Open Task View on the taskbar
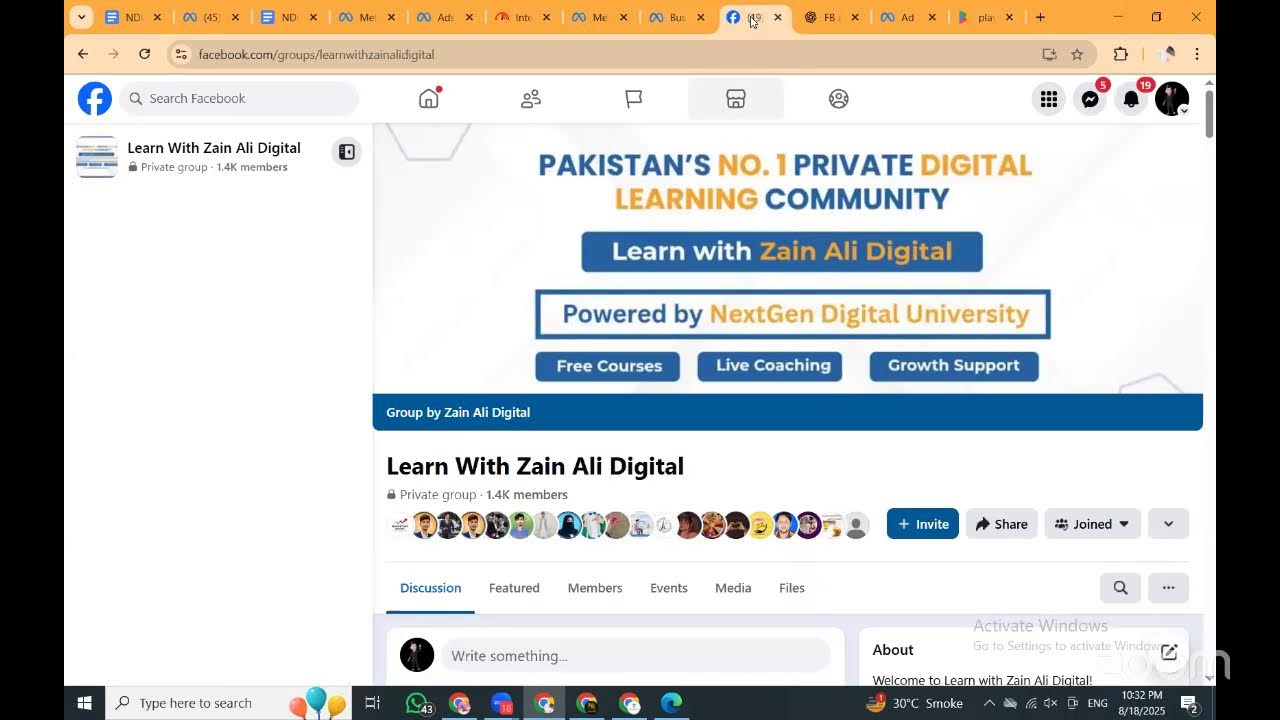Screen dimensions: 1280x720 coord(372,703)
